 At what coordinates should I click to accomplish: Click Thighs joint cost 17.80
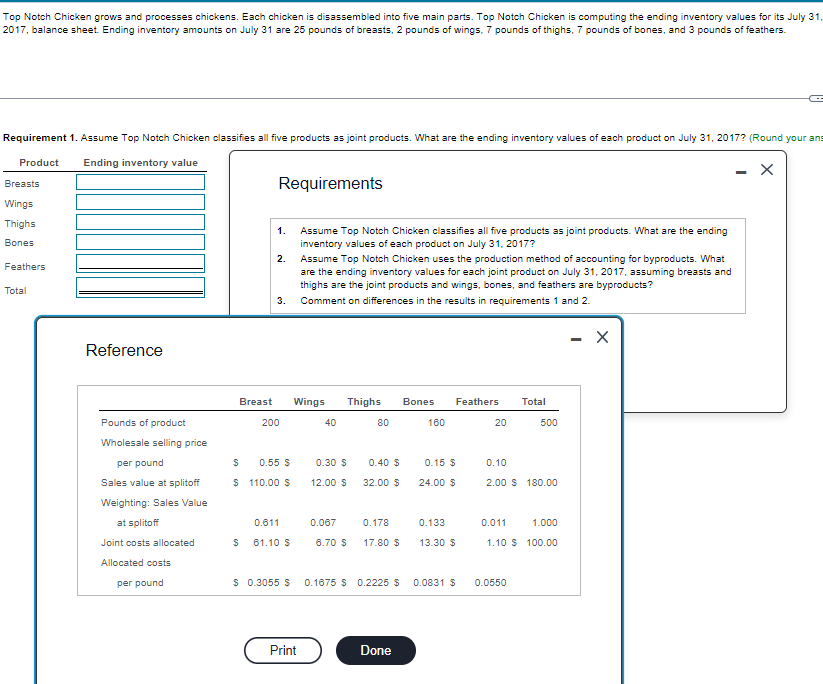pos(376,542)
